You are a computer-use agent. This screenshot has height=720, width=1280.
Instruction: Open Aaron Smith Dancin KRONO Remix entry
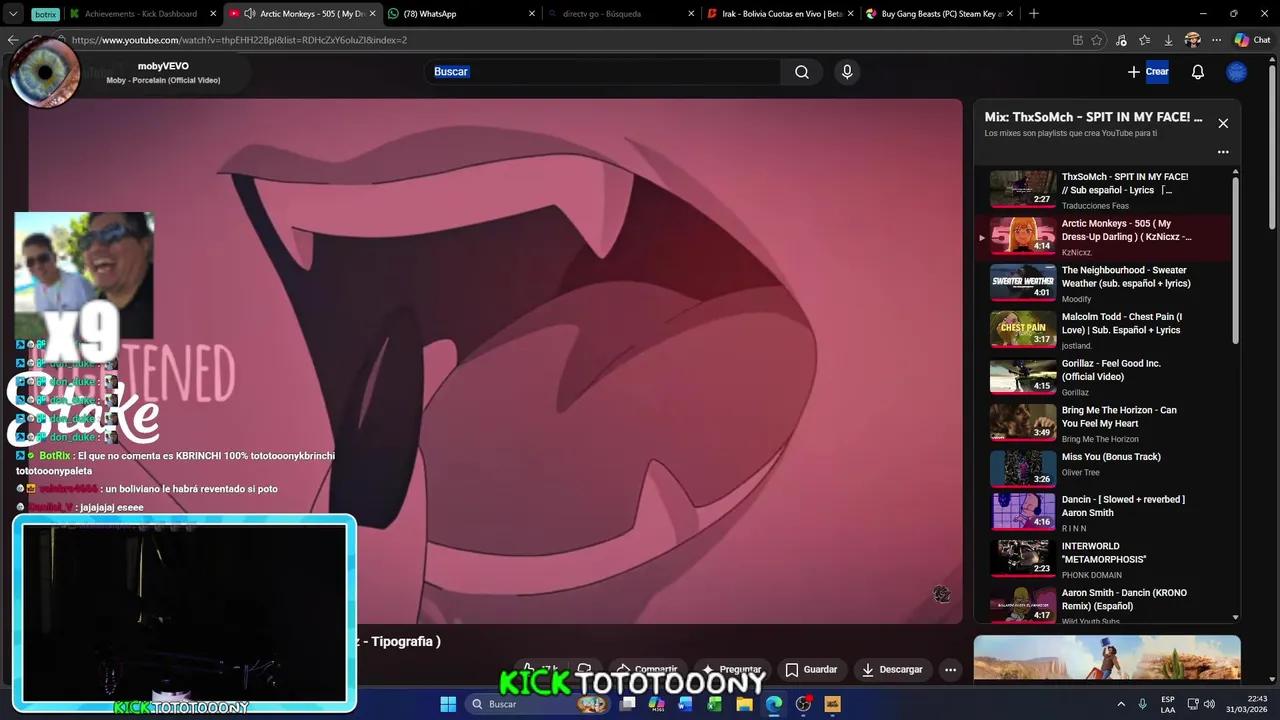pyautogui.click(x=1106, y=605)
